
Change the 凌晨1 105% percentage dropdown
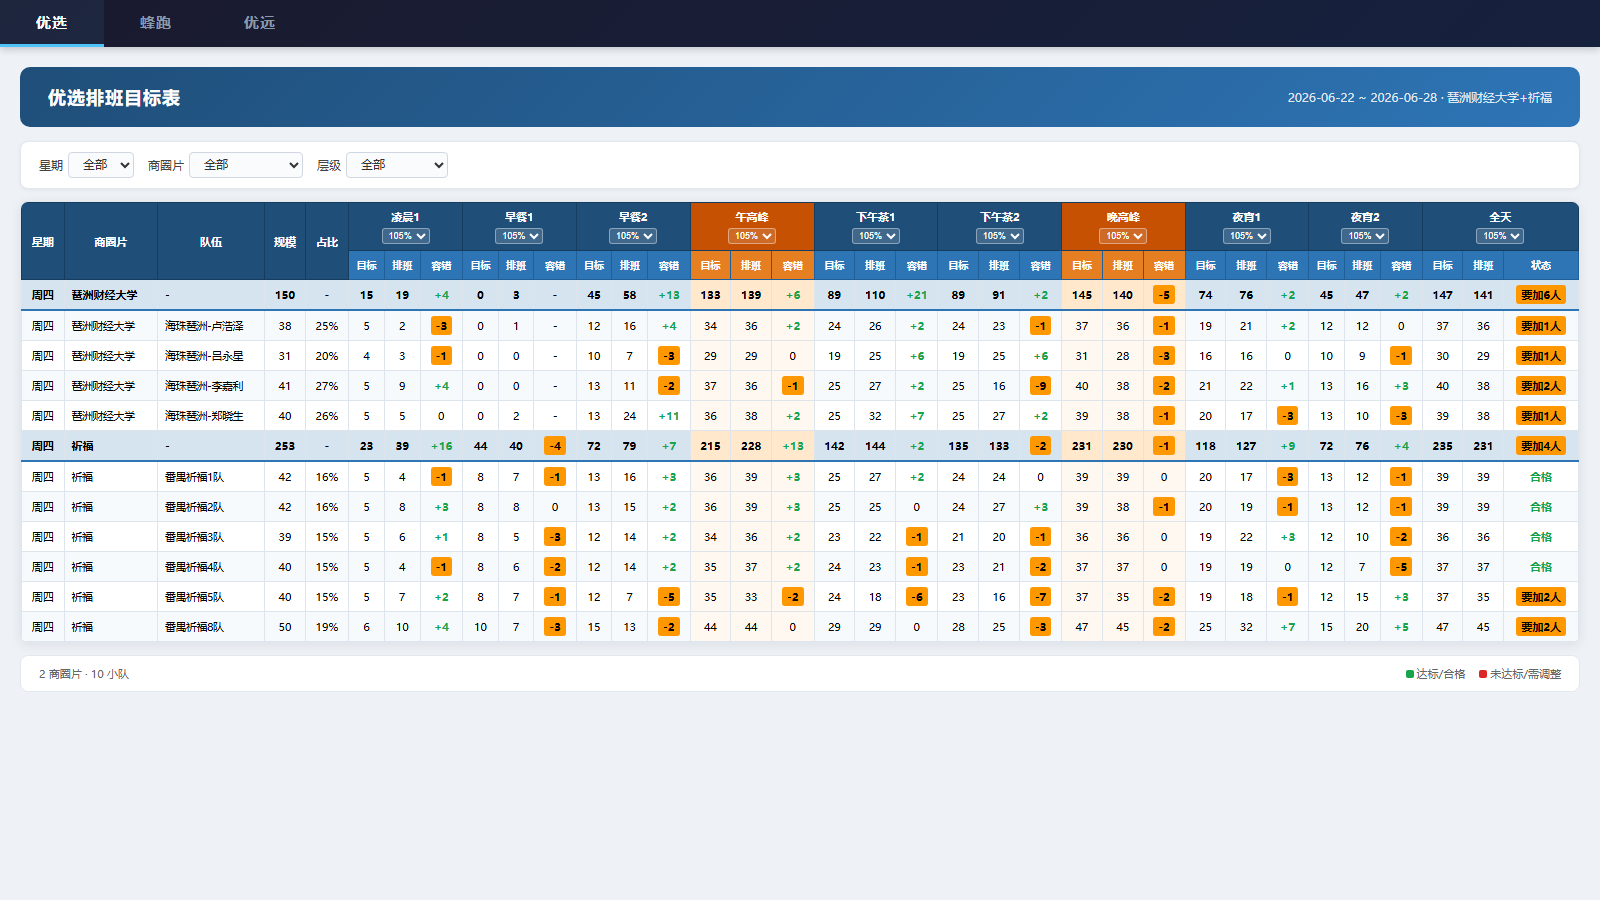(405, 236)
